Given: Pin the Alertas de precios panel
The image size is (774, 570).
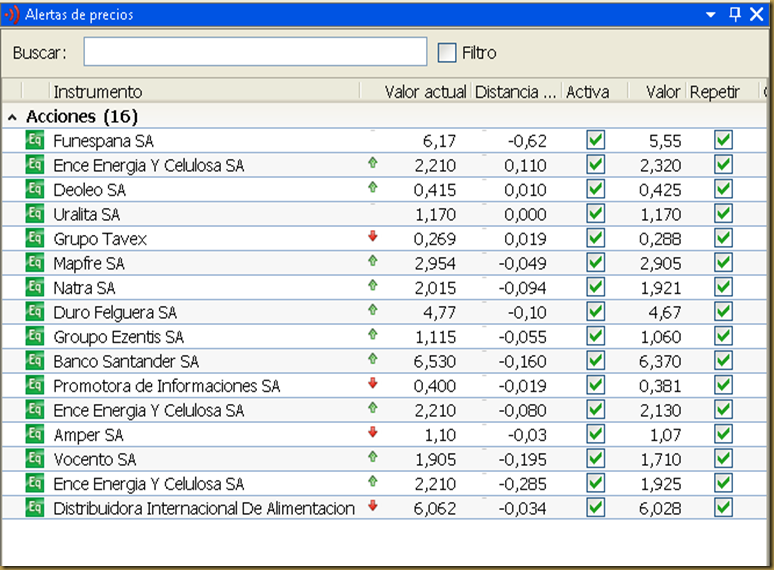Looking at the screenshot, I should [735, 14].
